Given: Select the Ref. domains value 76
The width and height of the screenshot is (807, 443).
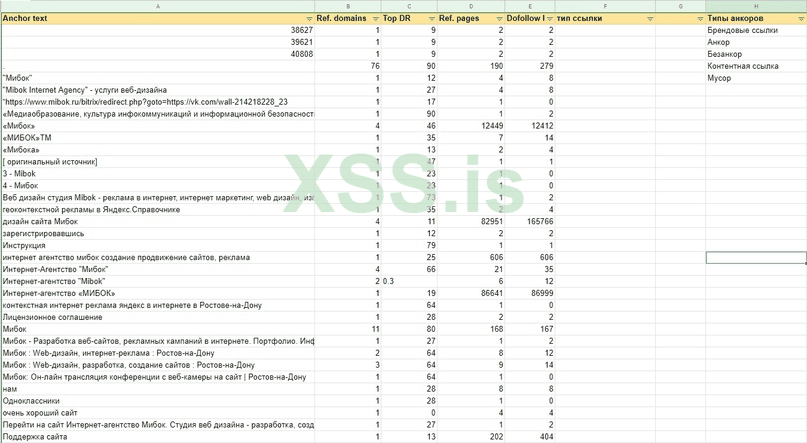Looking at the screenshot, I should (x=348, y=66).
